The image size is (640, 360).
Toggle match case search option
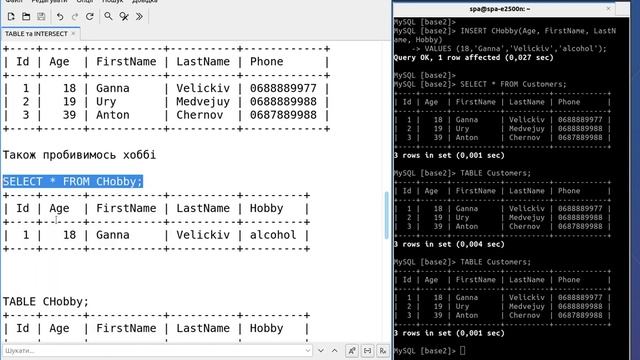click(352, 351)
